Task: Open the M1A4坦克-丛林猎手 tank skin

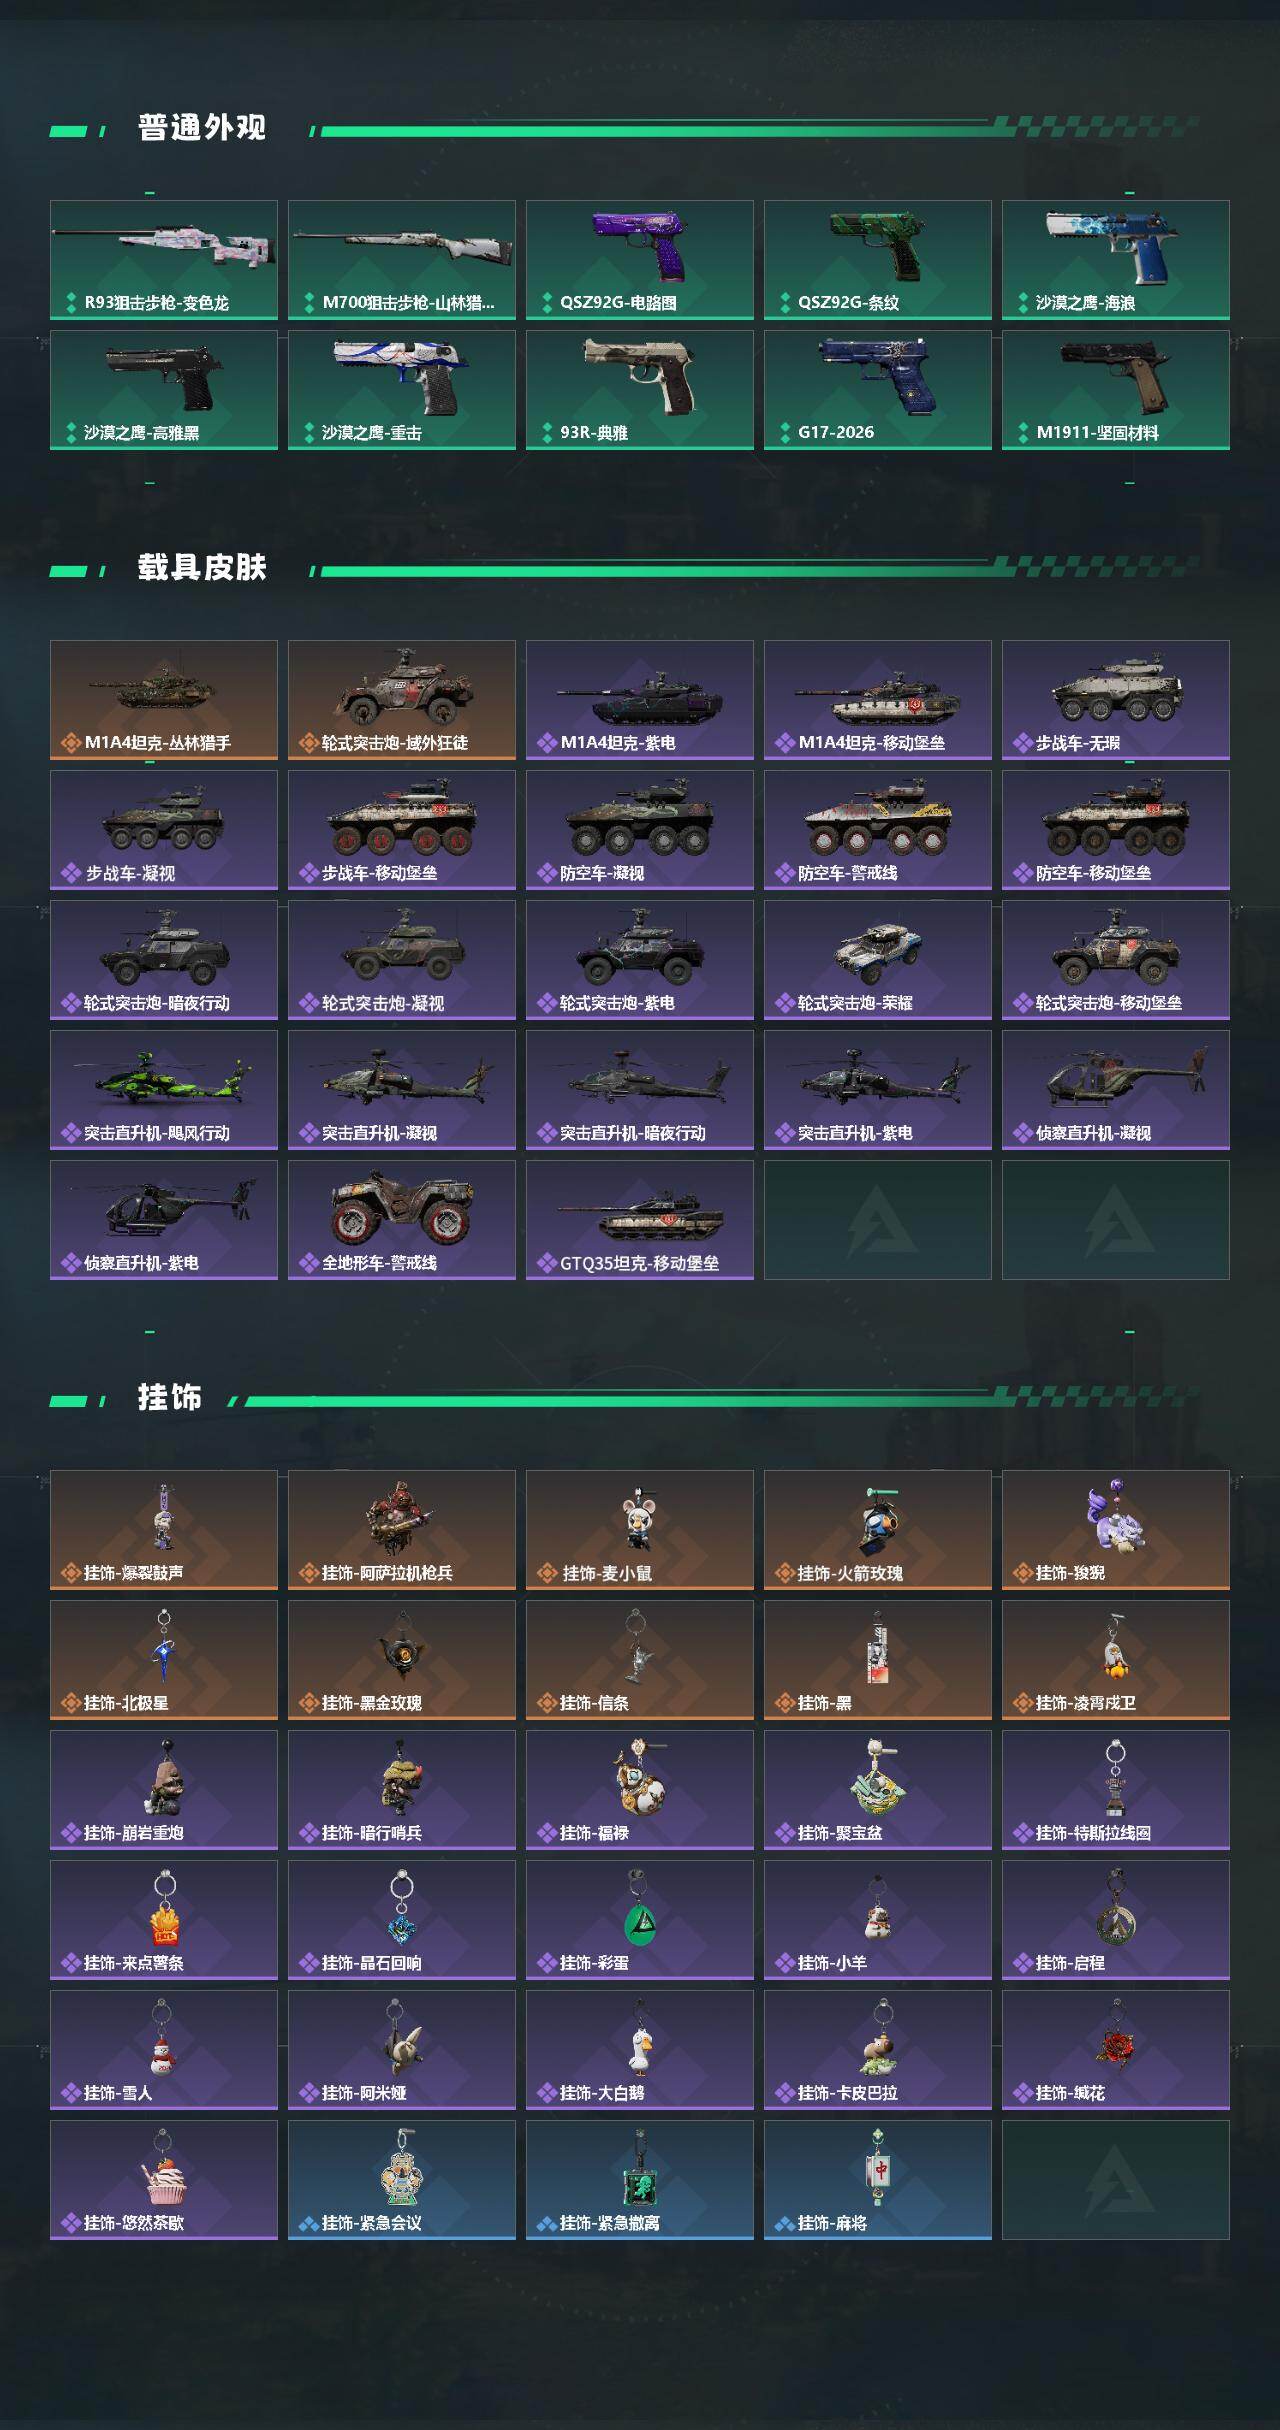Action: [x=164, y=700]
